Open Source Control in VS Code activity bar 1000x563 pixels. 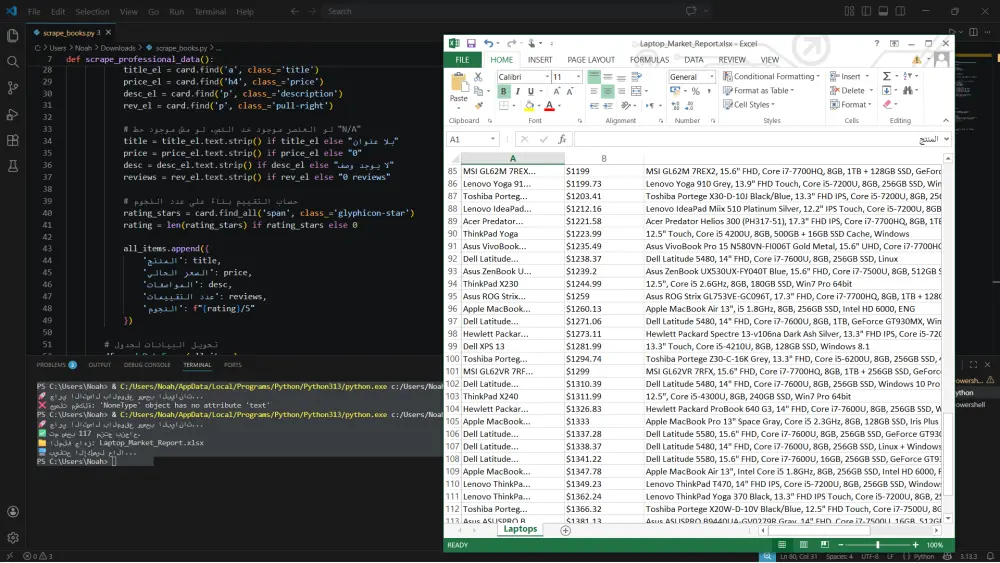coord(13,88)
